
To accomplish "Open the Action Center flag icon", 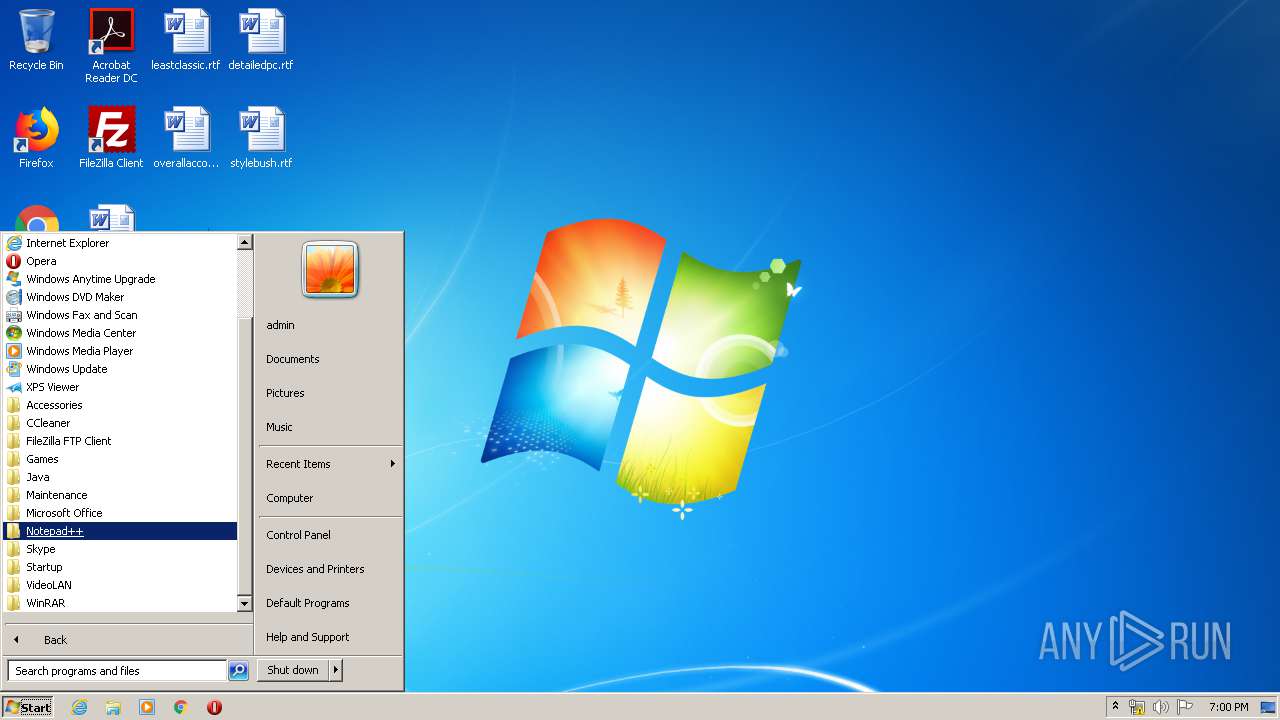I will pos(1185,707).
